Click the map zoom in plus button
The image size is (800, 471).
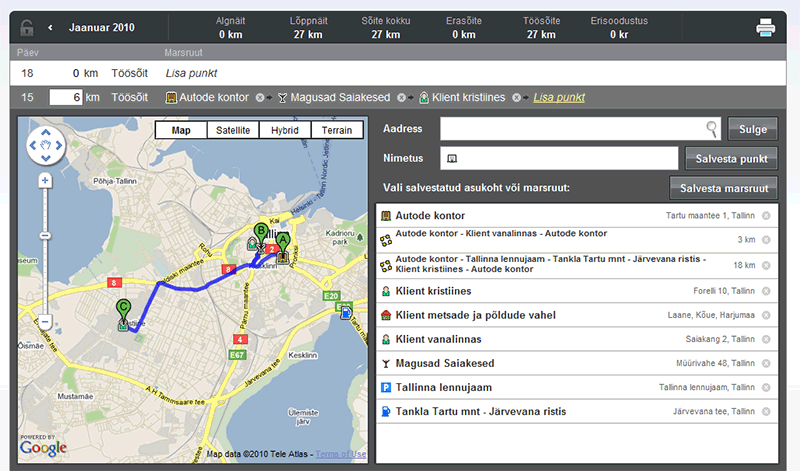45,181
